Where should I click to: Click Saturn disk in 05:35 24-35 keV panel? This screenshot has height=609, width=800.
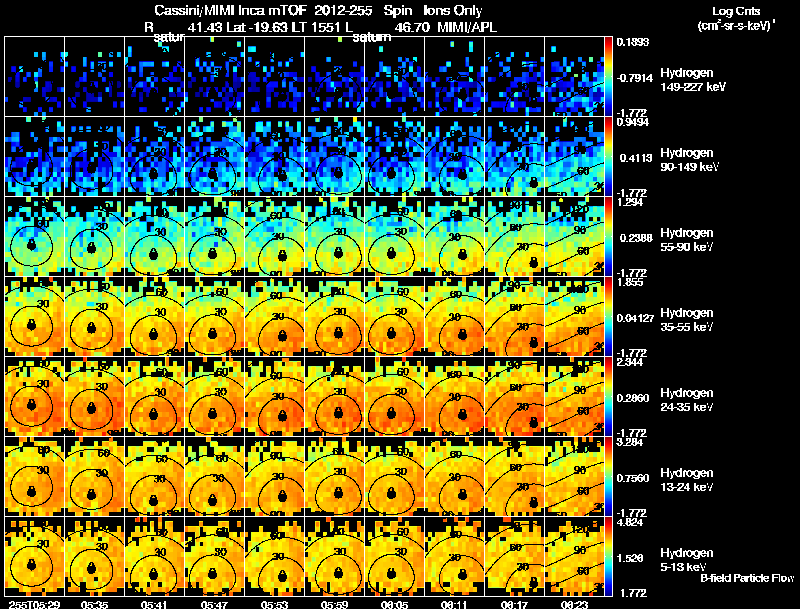pyautogui.click(x=91, y=408)
